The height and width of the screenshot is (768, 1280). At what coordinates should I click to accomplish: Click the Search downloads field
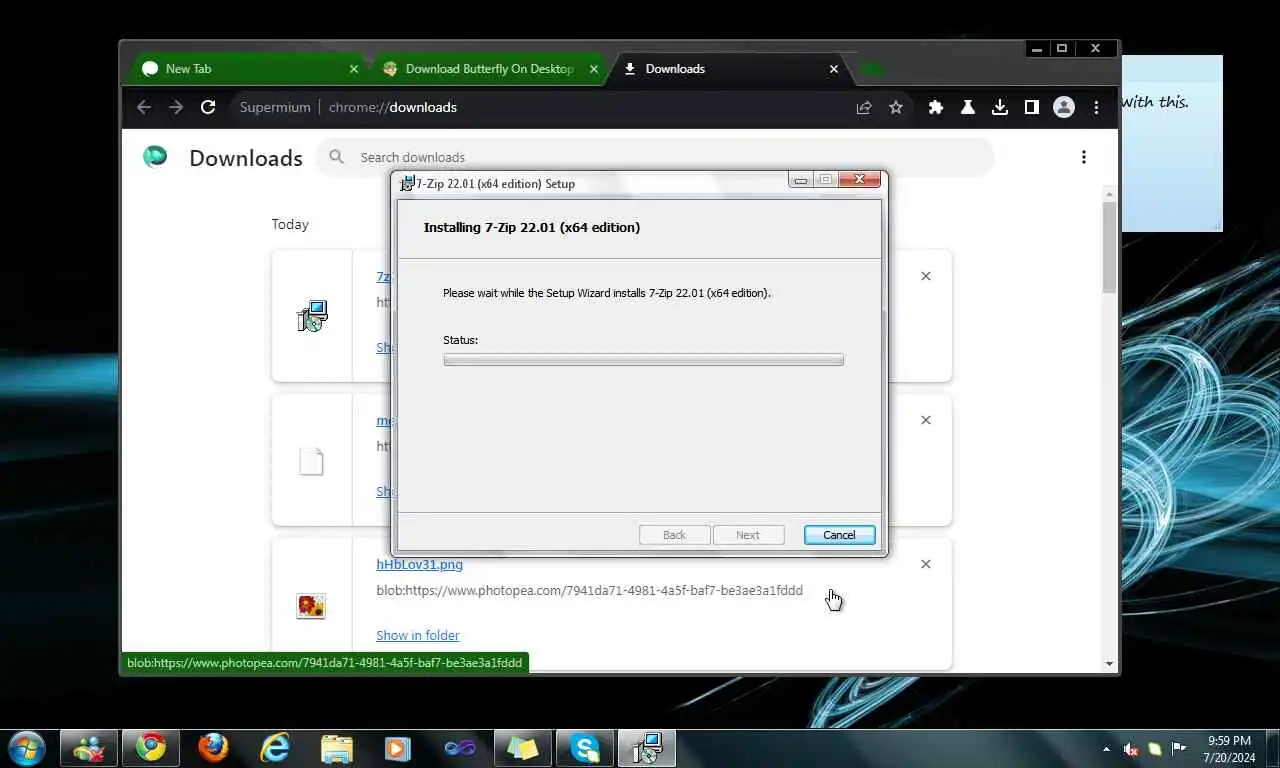(x=655, y=157)
